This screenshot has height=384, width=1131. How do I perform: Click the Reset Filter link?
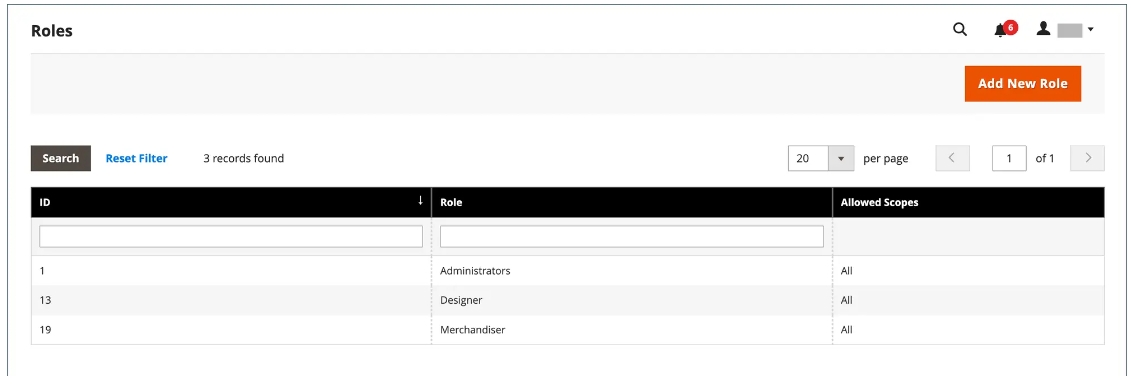pyautogui.click(x=136, y=158)
